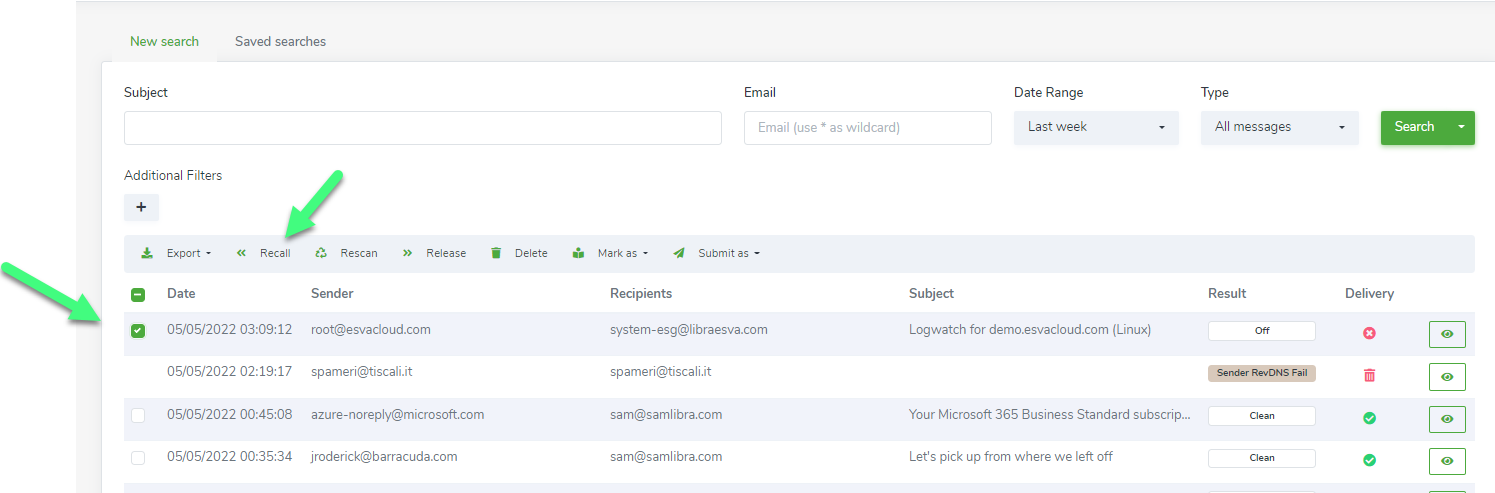The height and width of the screenshot is (493, 1495).
Task: Click the Subject column header
Action: click(931, 294)
